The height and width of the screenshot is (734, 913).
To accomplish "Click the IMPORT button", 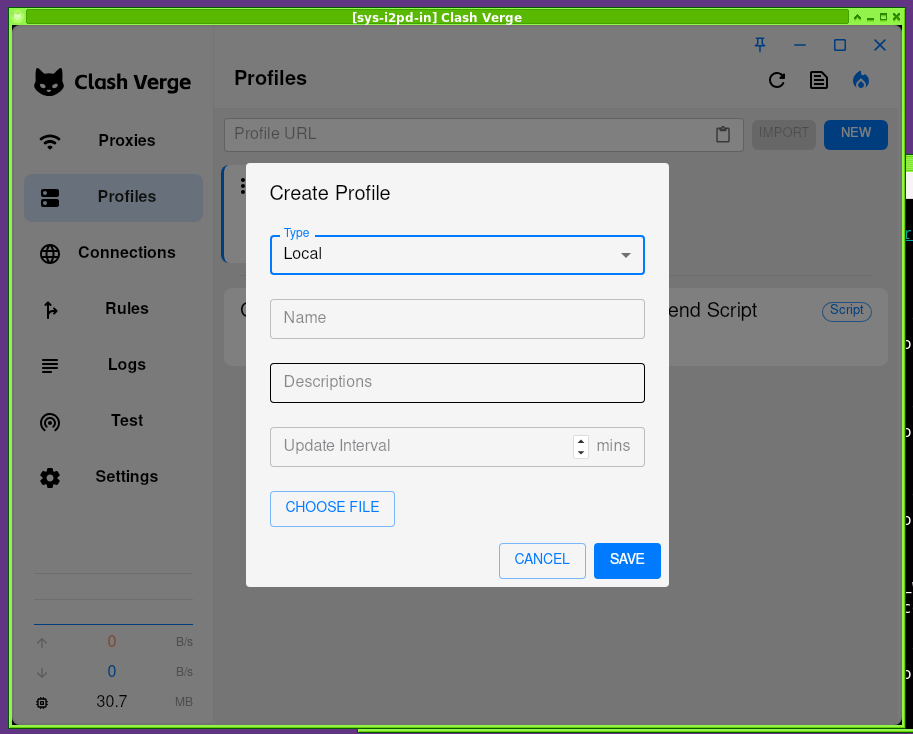I will pos(783,134).
